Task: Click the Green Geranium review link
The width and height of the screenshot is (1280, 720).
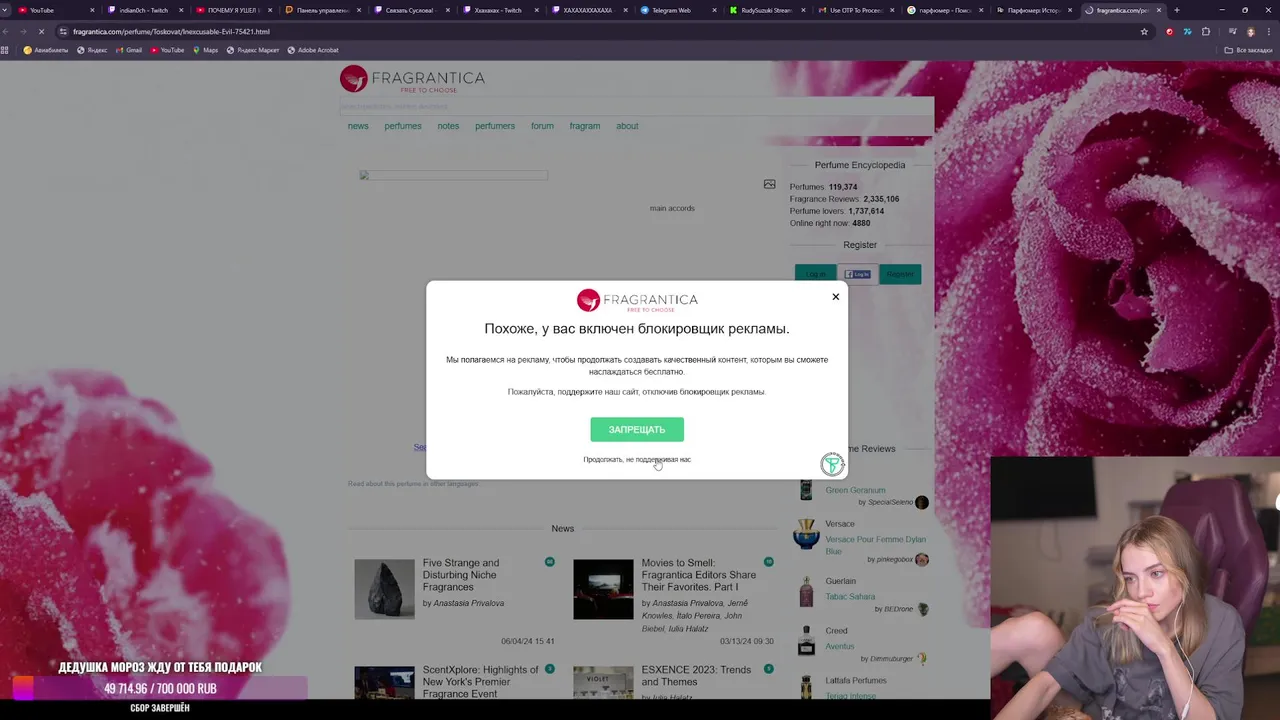Action: pyautogui.click(x=855, y=490)
